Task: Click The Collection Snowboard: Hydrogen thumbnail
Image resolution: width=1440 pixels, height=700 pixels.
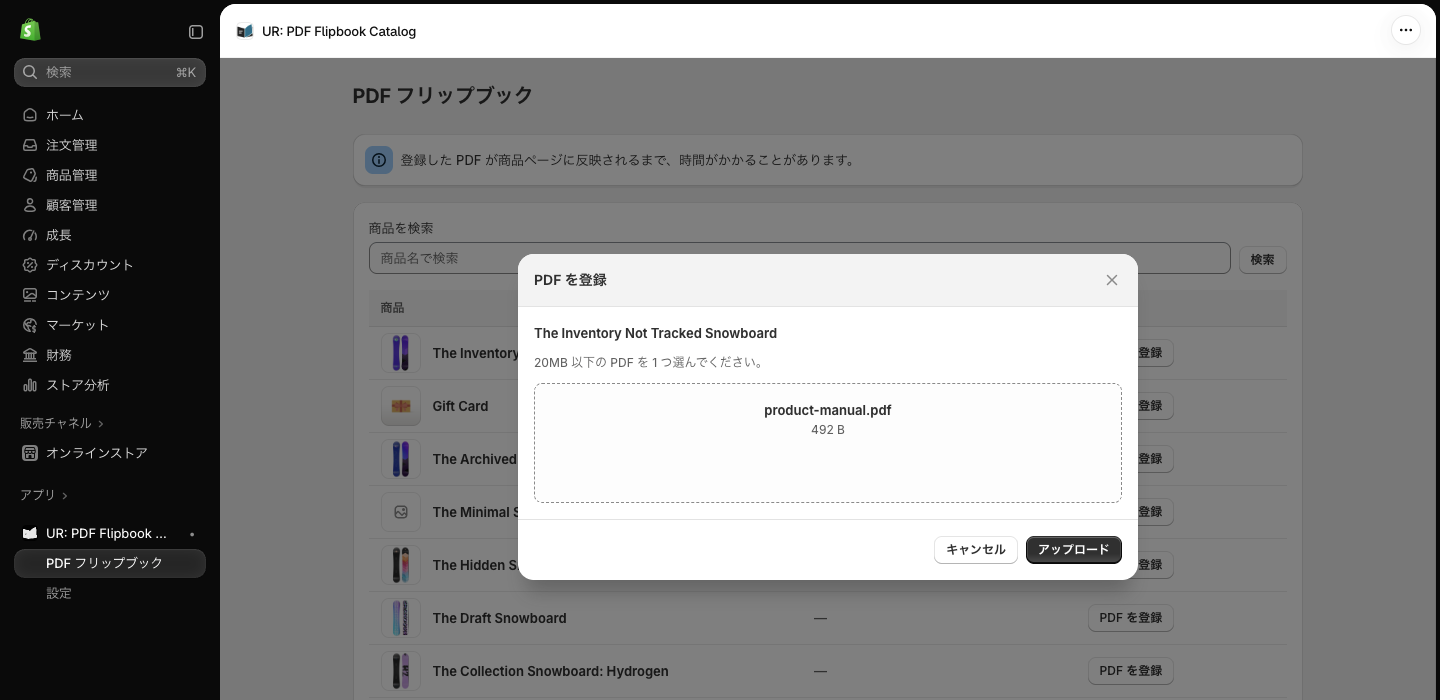Action: [401, 671]
